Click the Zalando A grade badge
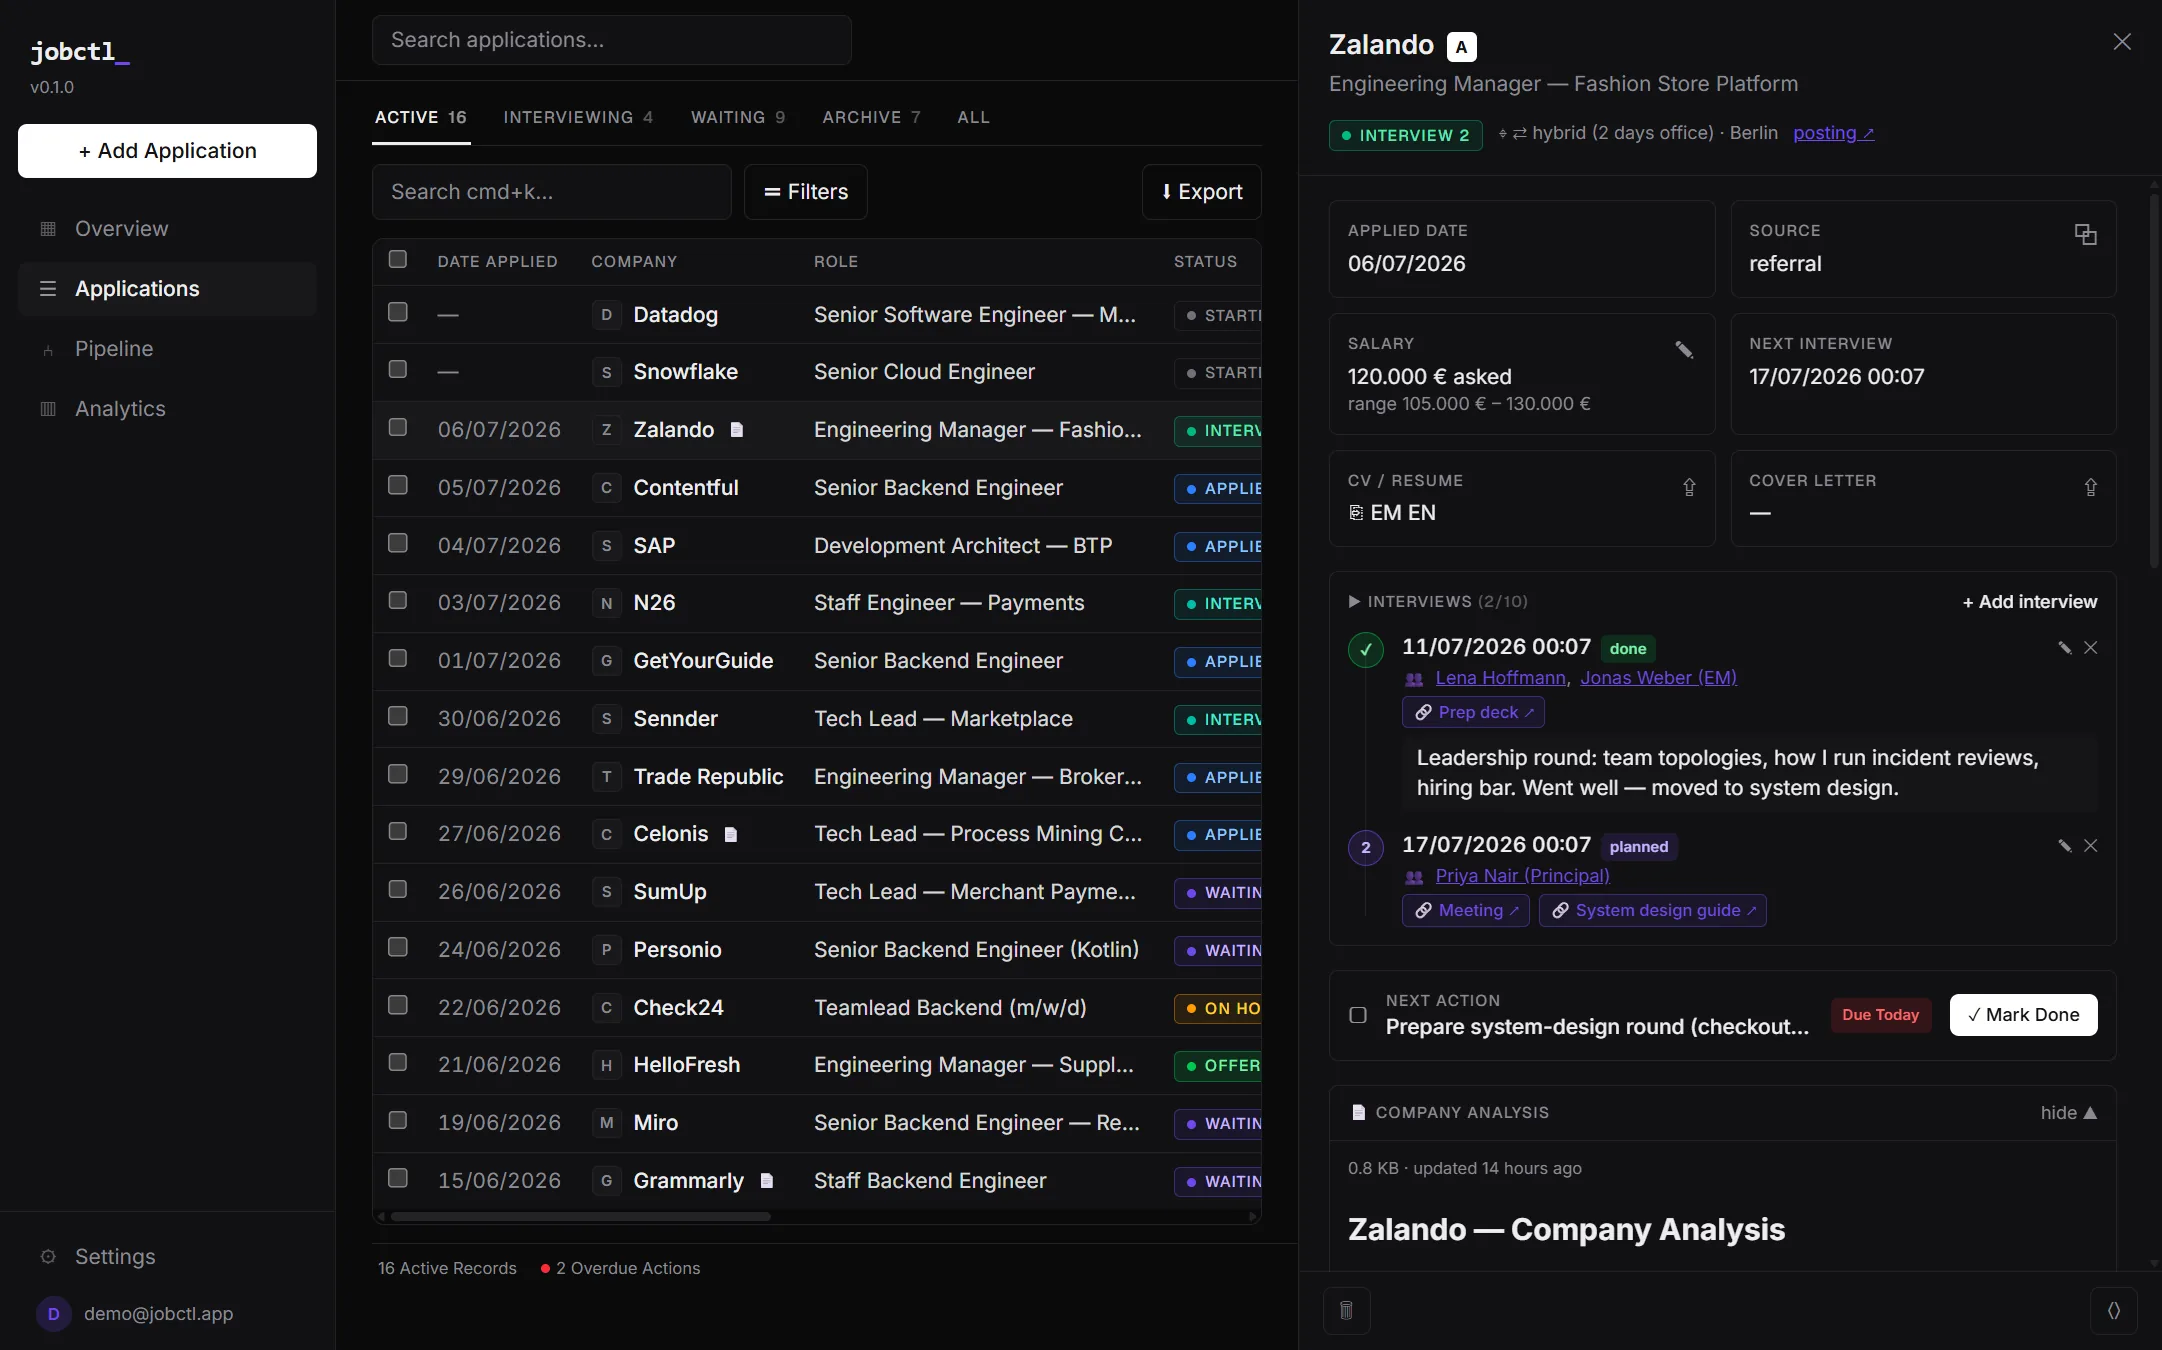 click(1461, 46)
